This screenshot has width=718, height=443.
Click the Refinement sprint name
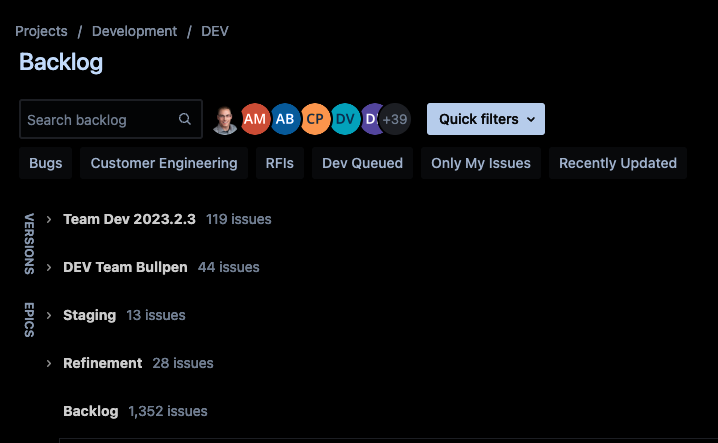tap(103, 363)
